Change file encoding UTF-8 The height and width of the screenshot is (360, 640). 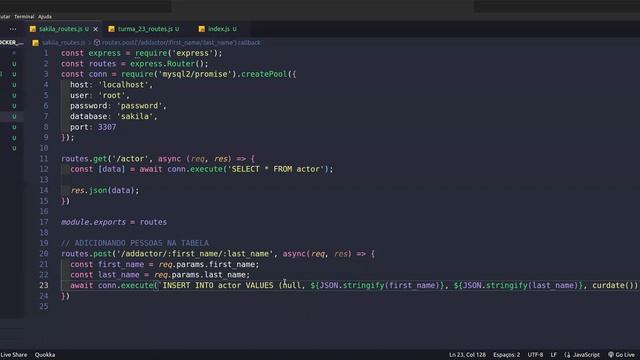coord(535,355)
